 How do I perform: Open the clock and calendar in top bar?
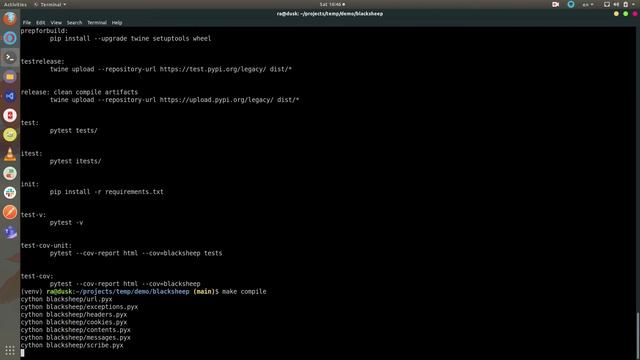(x=332, y=4)
